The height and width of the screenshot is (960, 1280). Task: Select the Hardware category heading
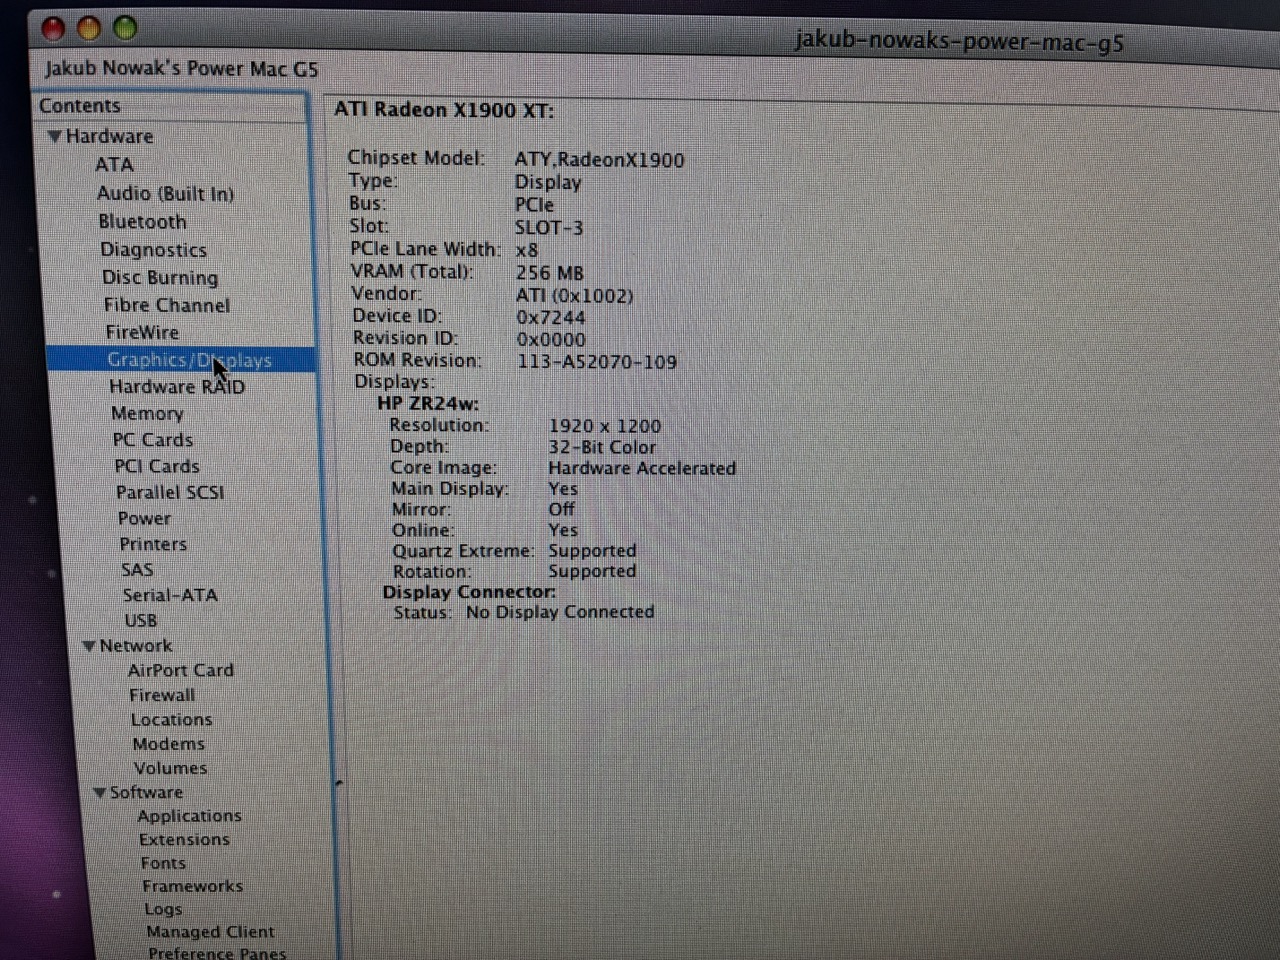coord(110,137)
